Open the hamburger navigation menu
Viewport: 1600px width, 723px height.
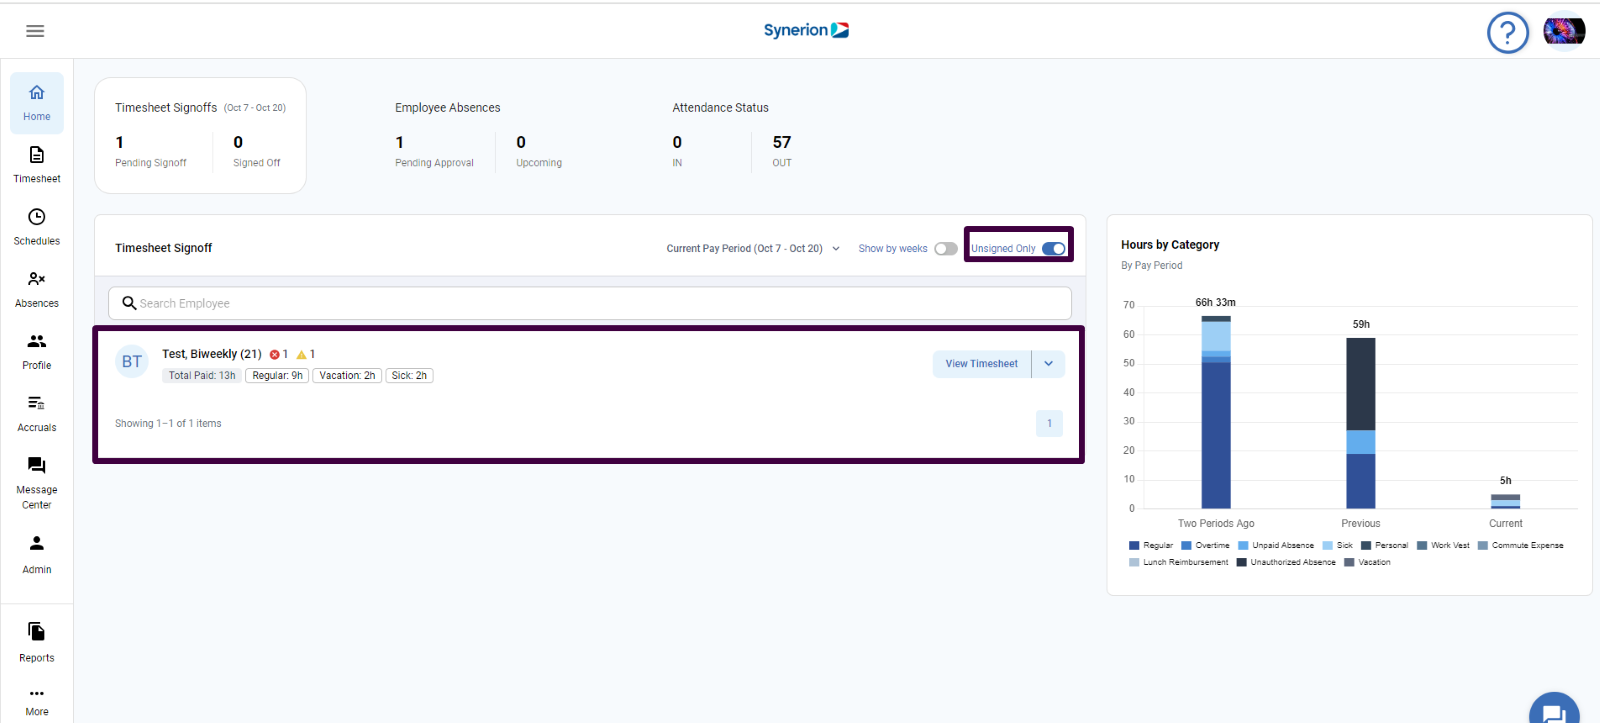[x=35, y=31]
